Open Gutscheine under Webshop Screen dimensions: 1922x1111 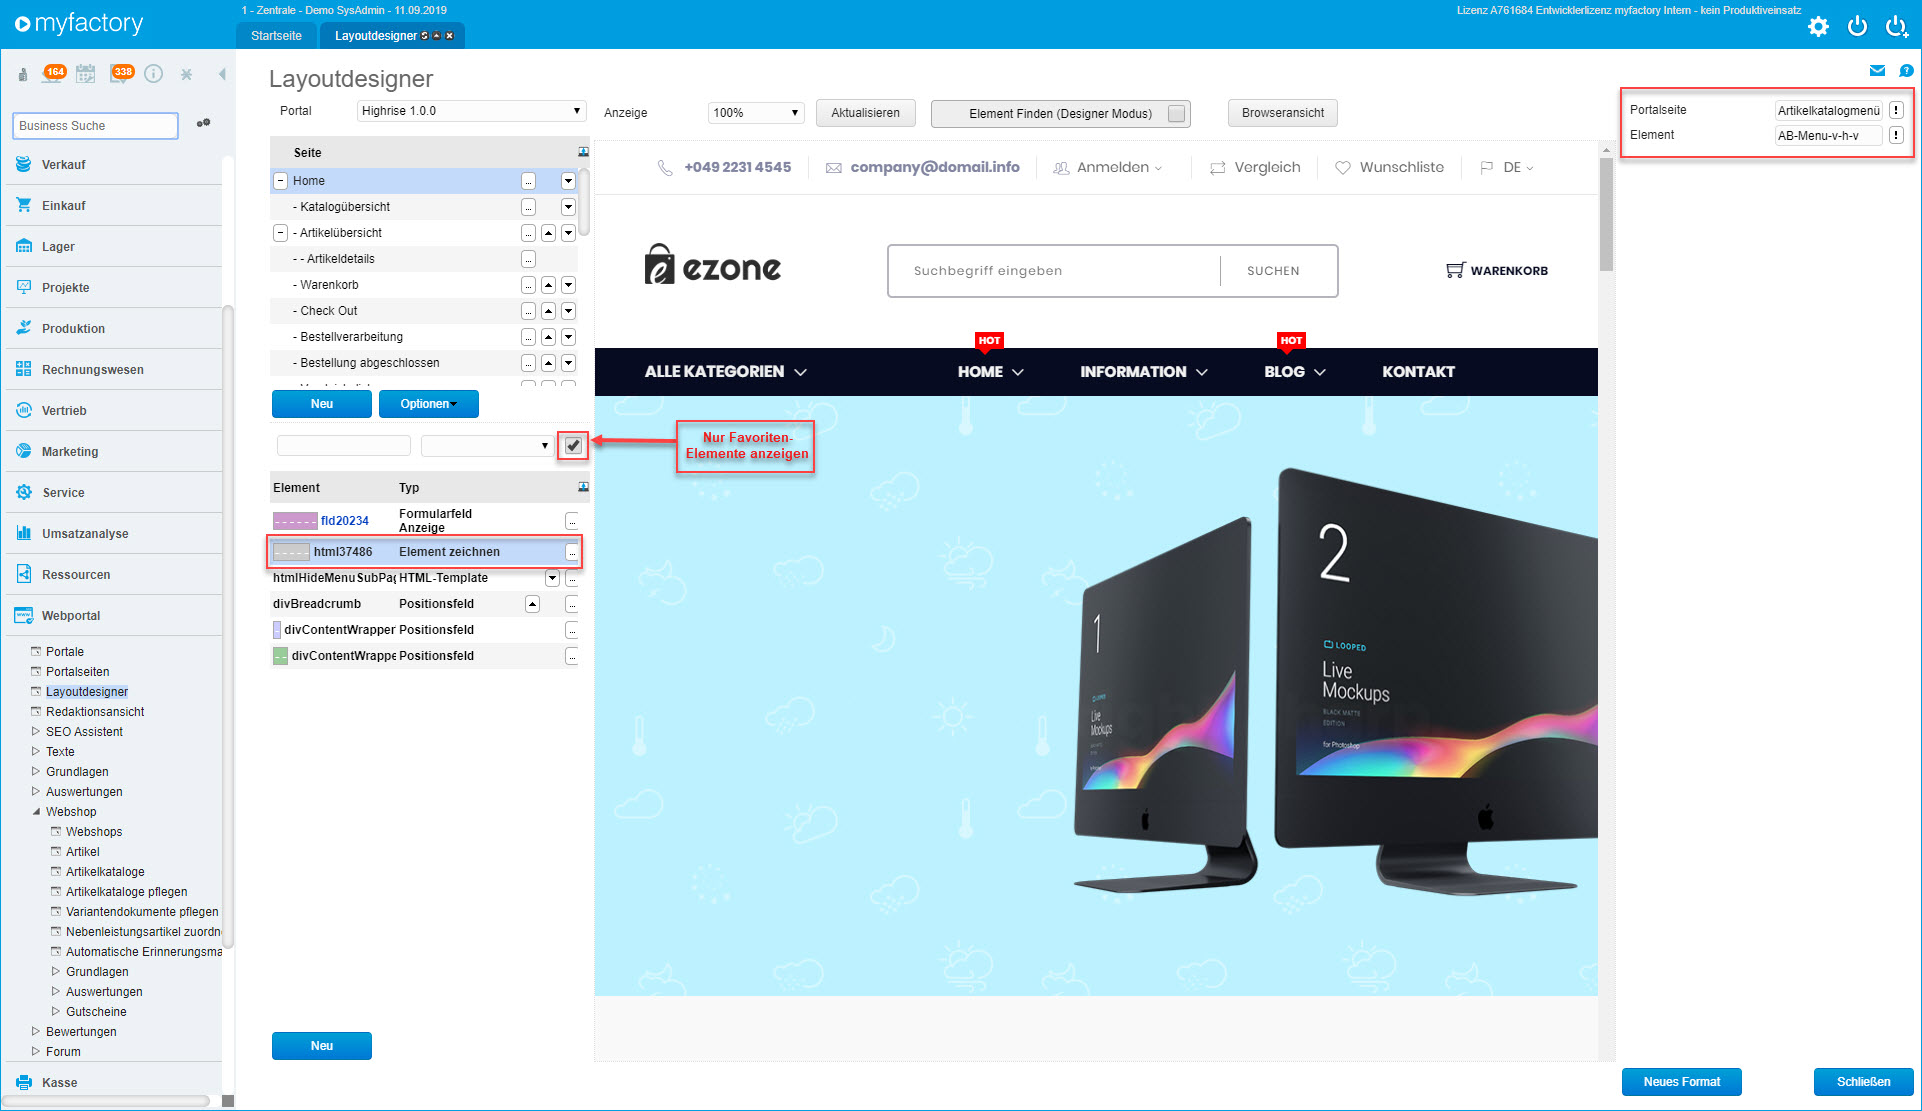tap(96, 1011)
